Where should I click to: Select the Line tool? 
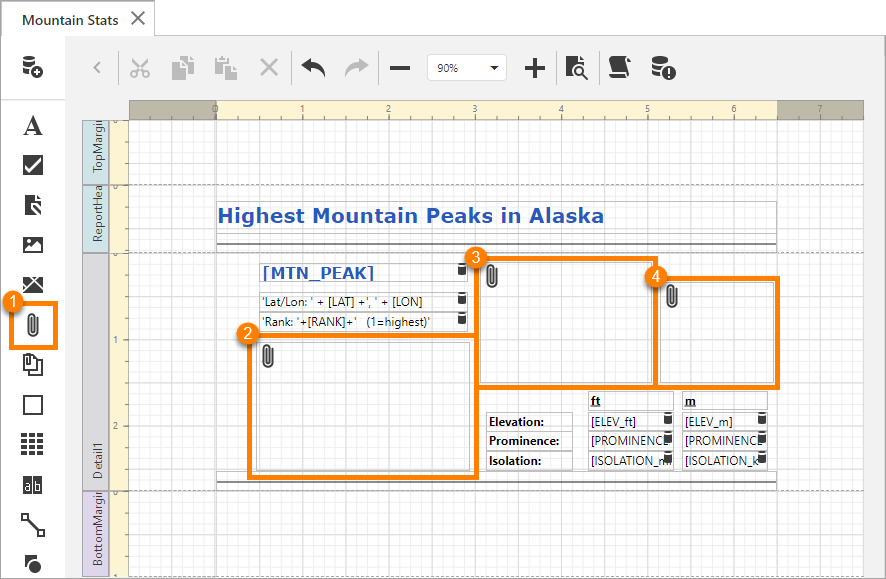tap(33, 525)
